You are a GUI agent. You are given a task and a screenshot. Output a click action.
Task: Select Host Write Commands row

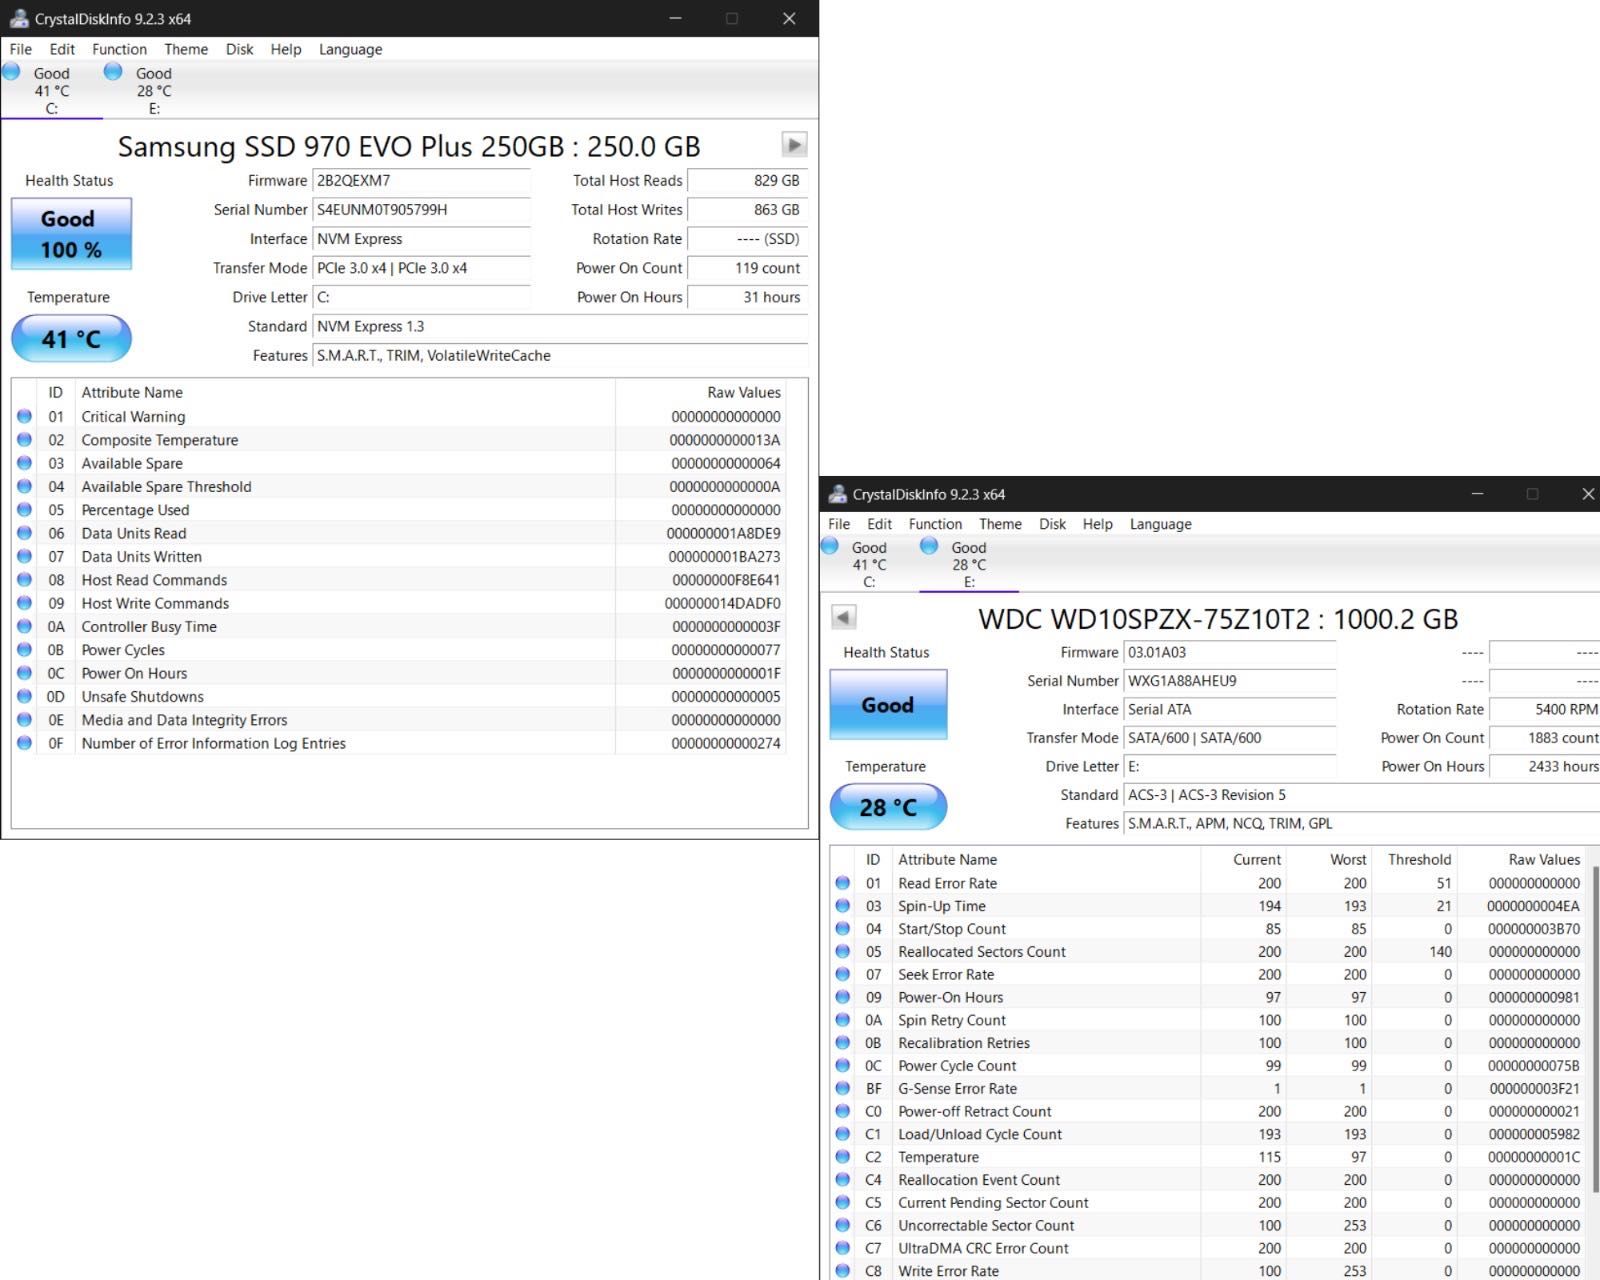[x=400, y=603]
